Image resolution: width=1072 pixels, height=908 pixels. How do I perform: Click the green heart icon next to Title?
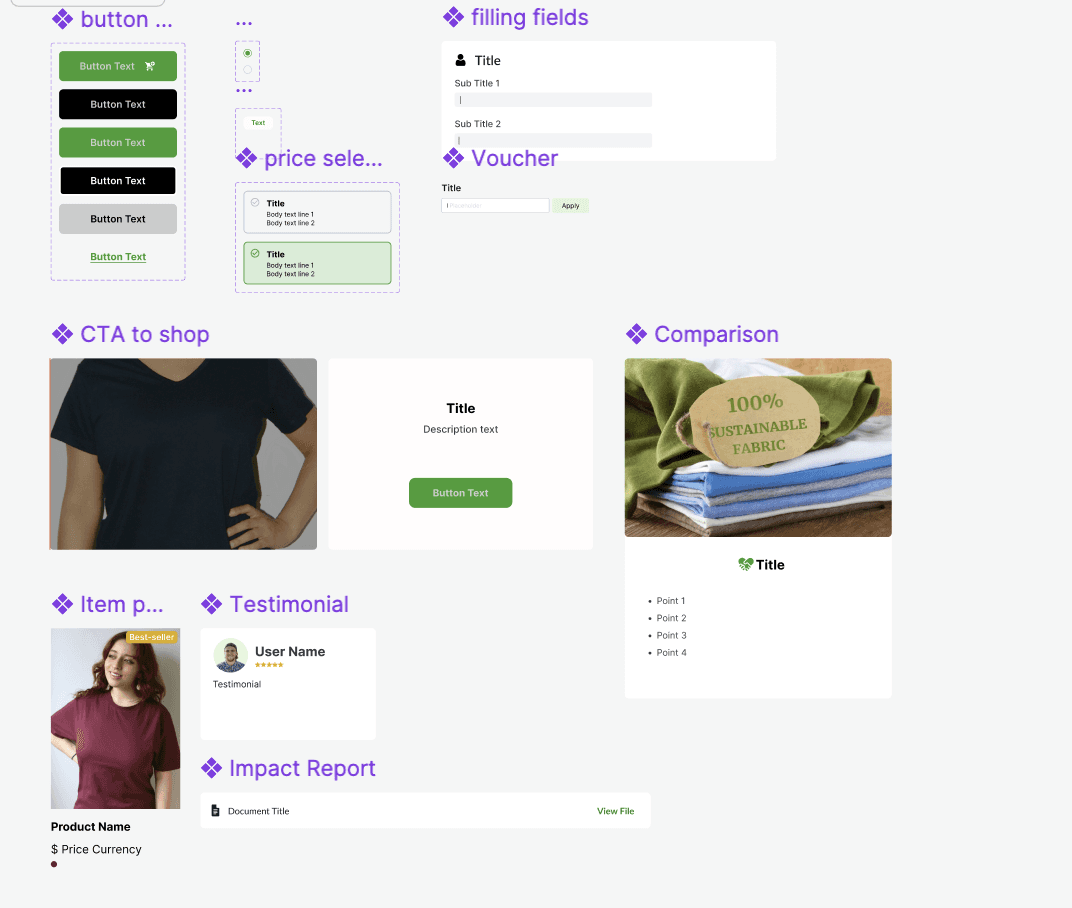[x=745, y=564]
